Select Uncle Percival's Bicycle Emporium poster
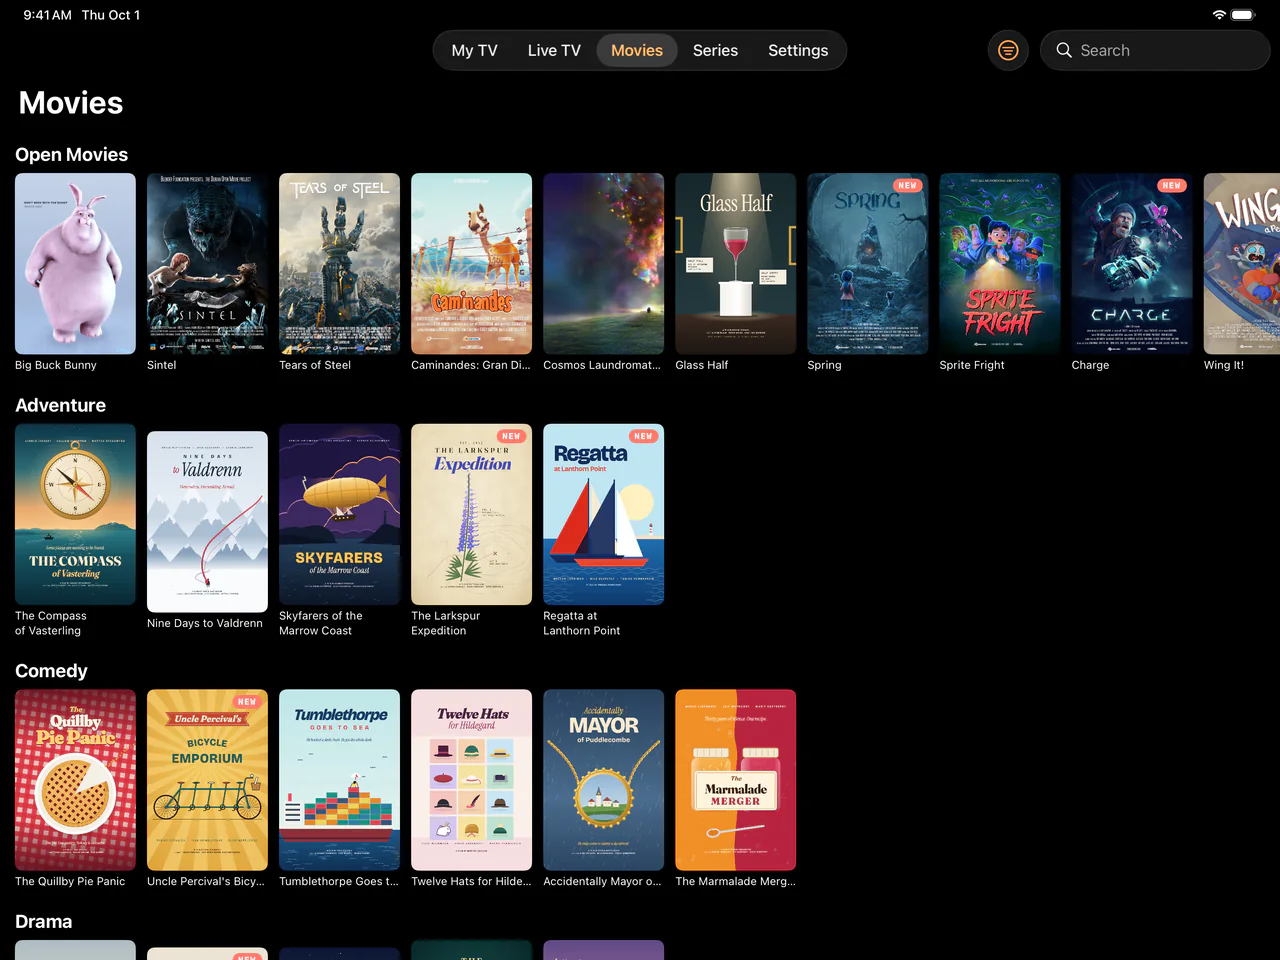The width and height of the screenshot is (1280, 960). pos(207,780)
